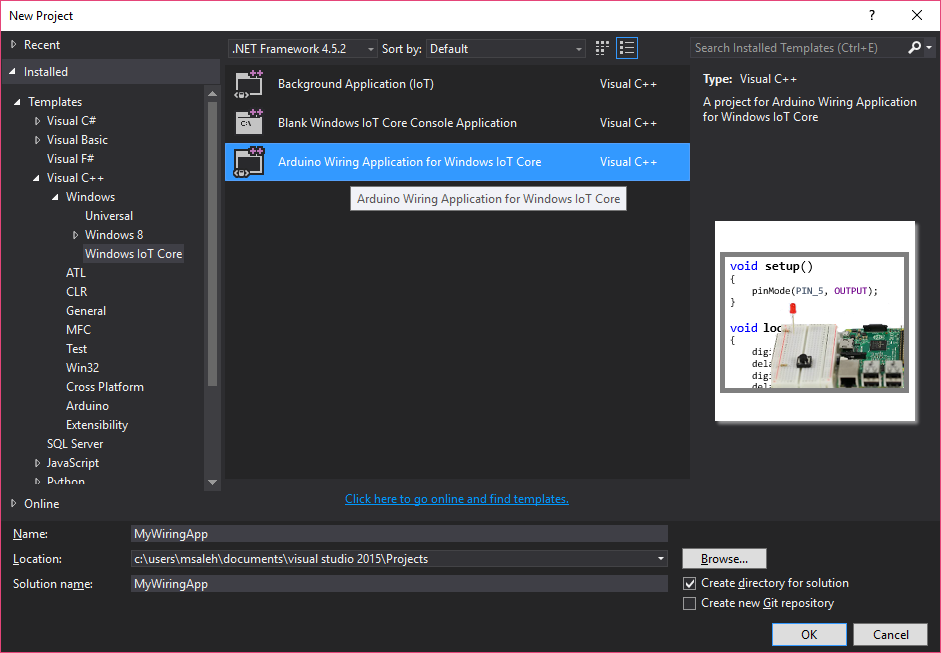Open search options dropdown arrow
Screen dimensions: 941x653
point(929,47)
